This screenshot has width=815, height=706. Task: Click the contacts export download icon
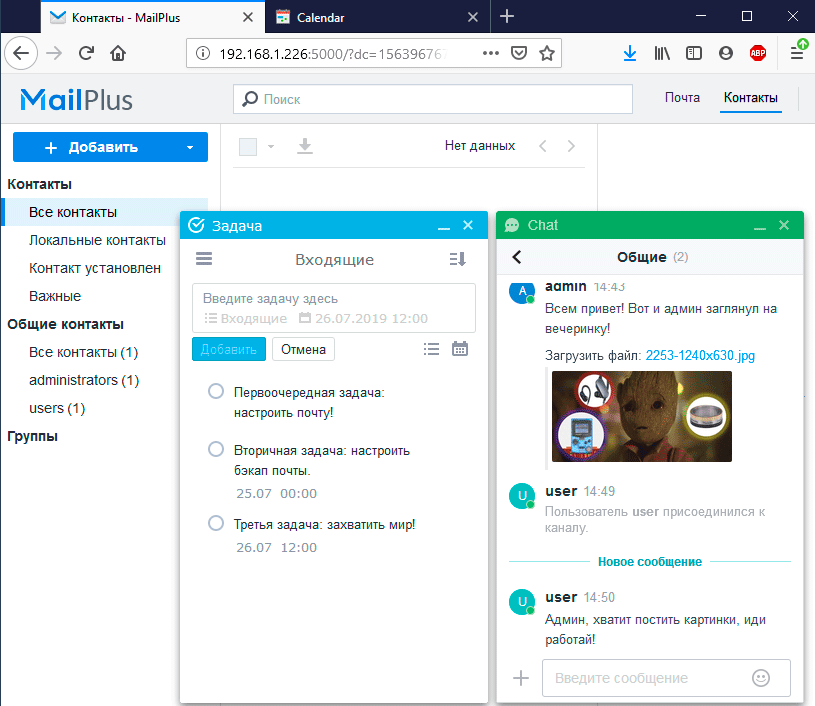pyautogui.click(x=305, y=147)
